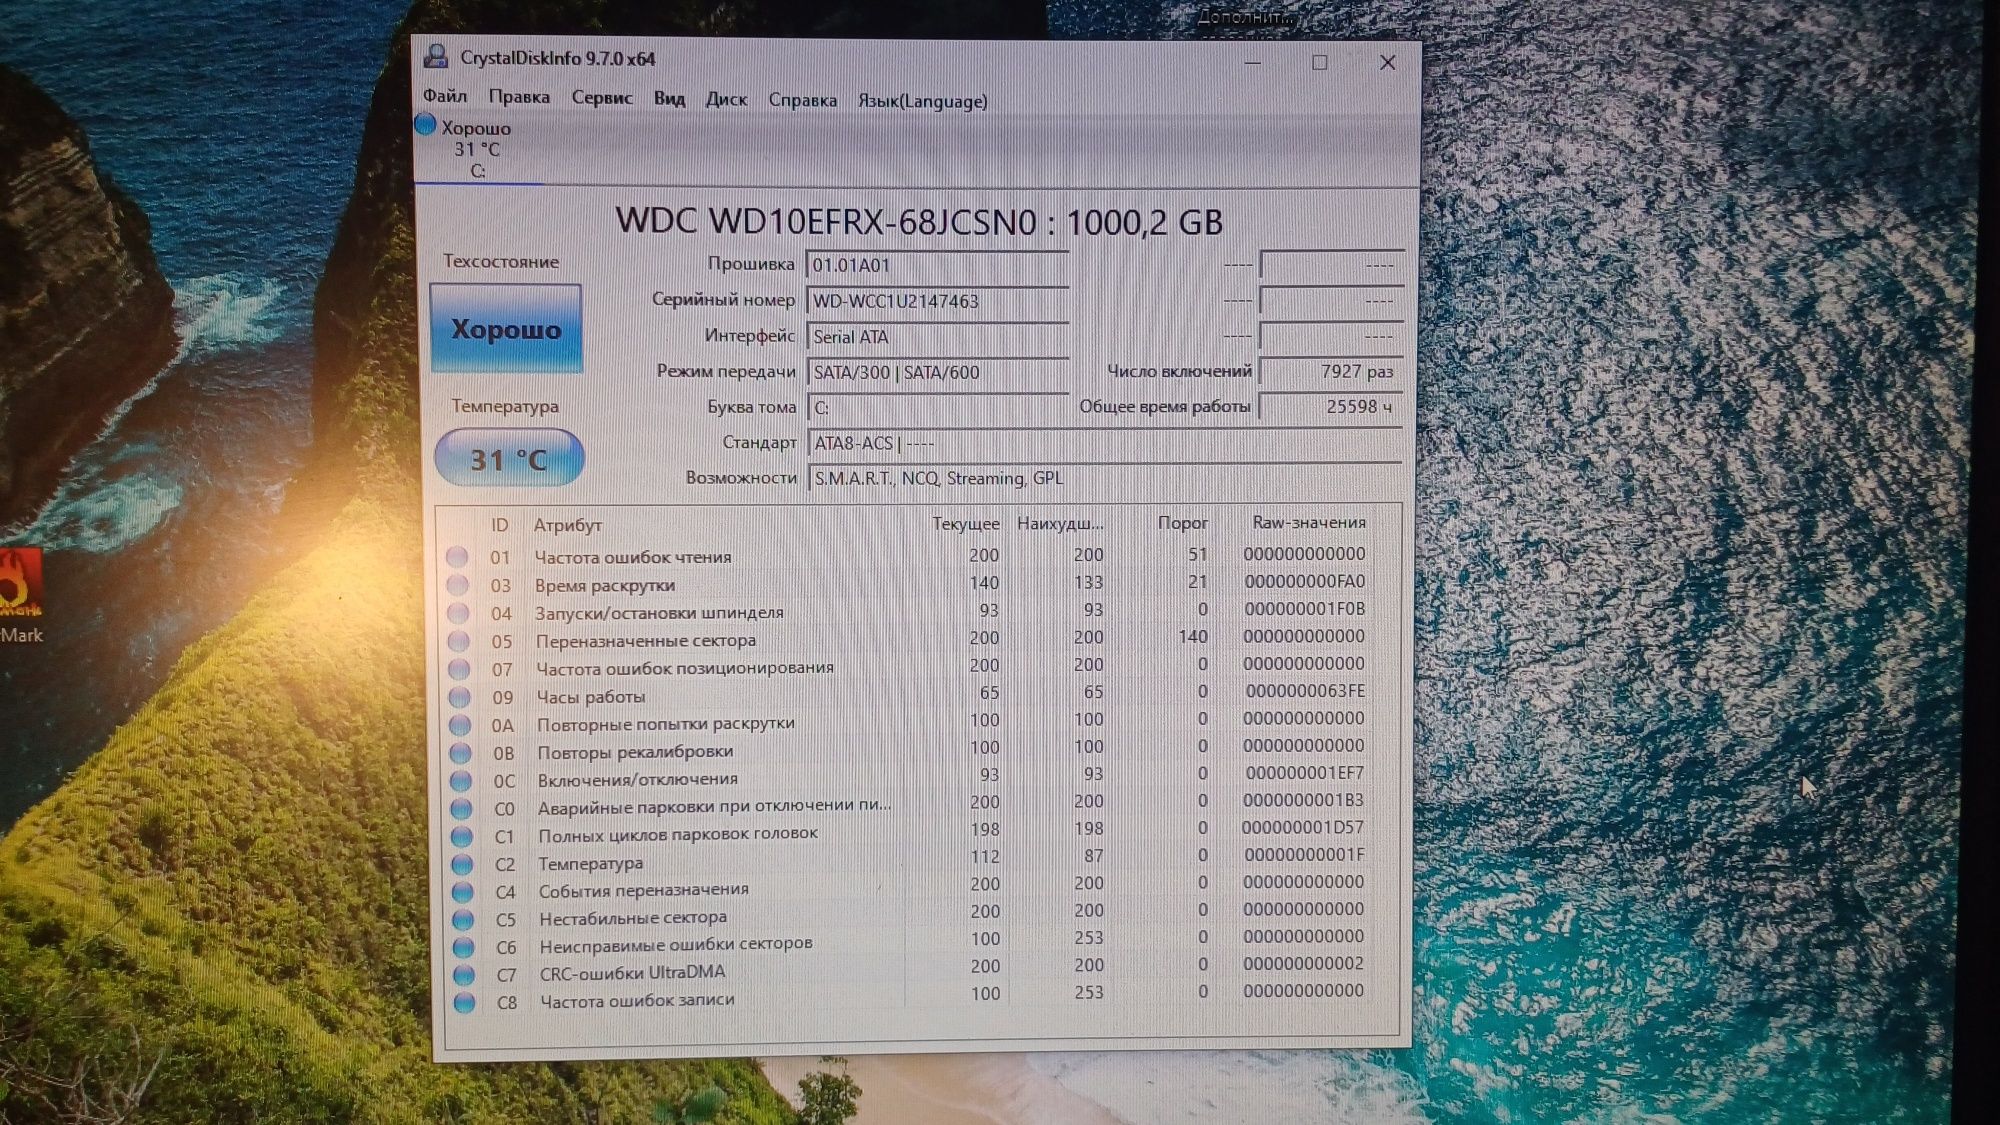Click the blue status circle next to Хорошо in the disk tab
This screenshot has width=2000, height=1125.
click(425, 125)
